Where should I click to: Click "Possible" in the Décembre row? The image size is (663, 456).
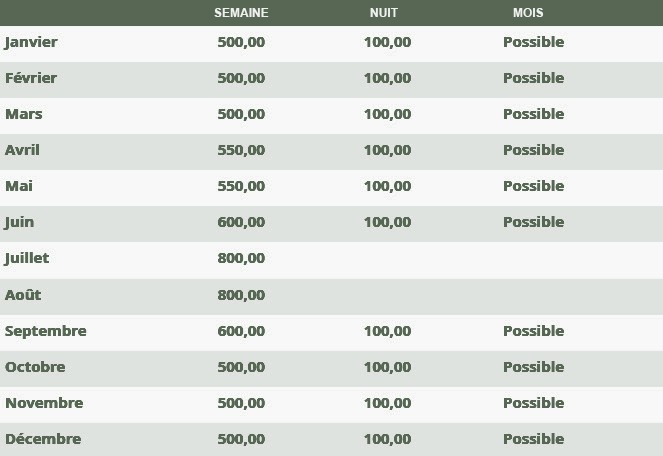tap(533, 439)
